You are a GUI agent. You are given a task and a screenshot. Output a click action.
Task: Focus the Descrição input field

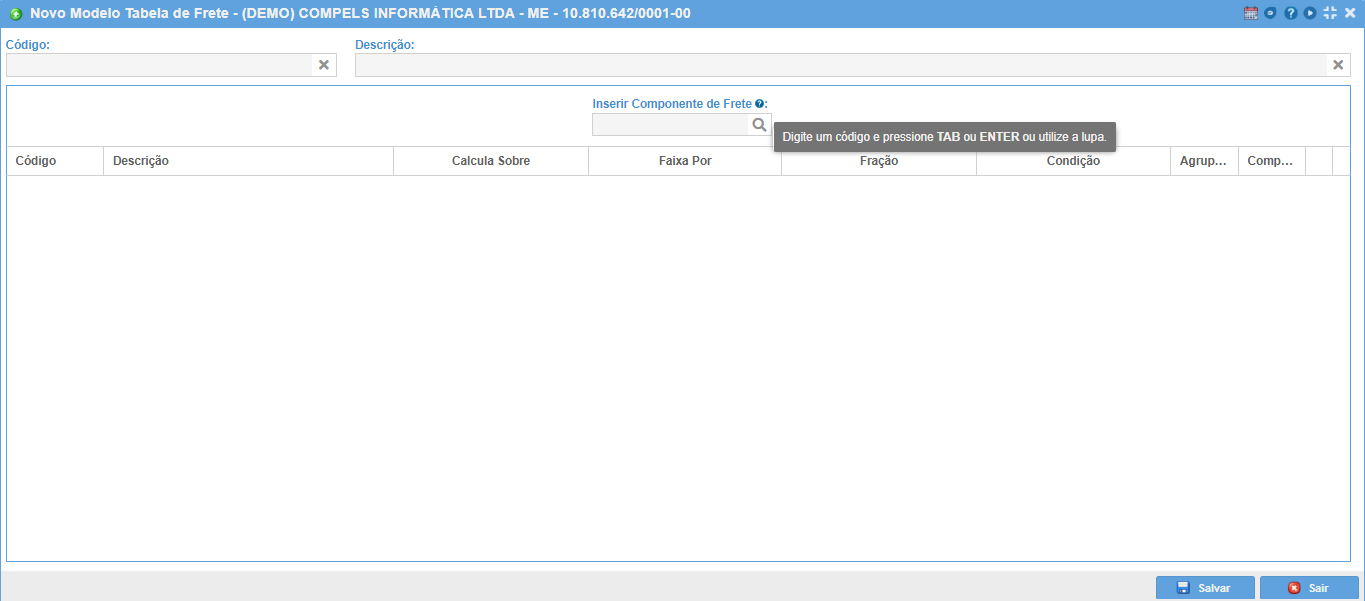pos(841,65)
